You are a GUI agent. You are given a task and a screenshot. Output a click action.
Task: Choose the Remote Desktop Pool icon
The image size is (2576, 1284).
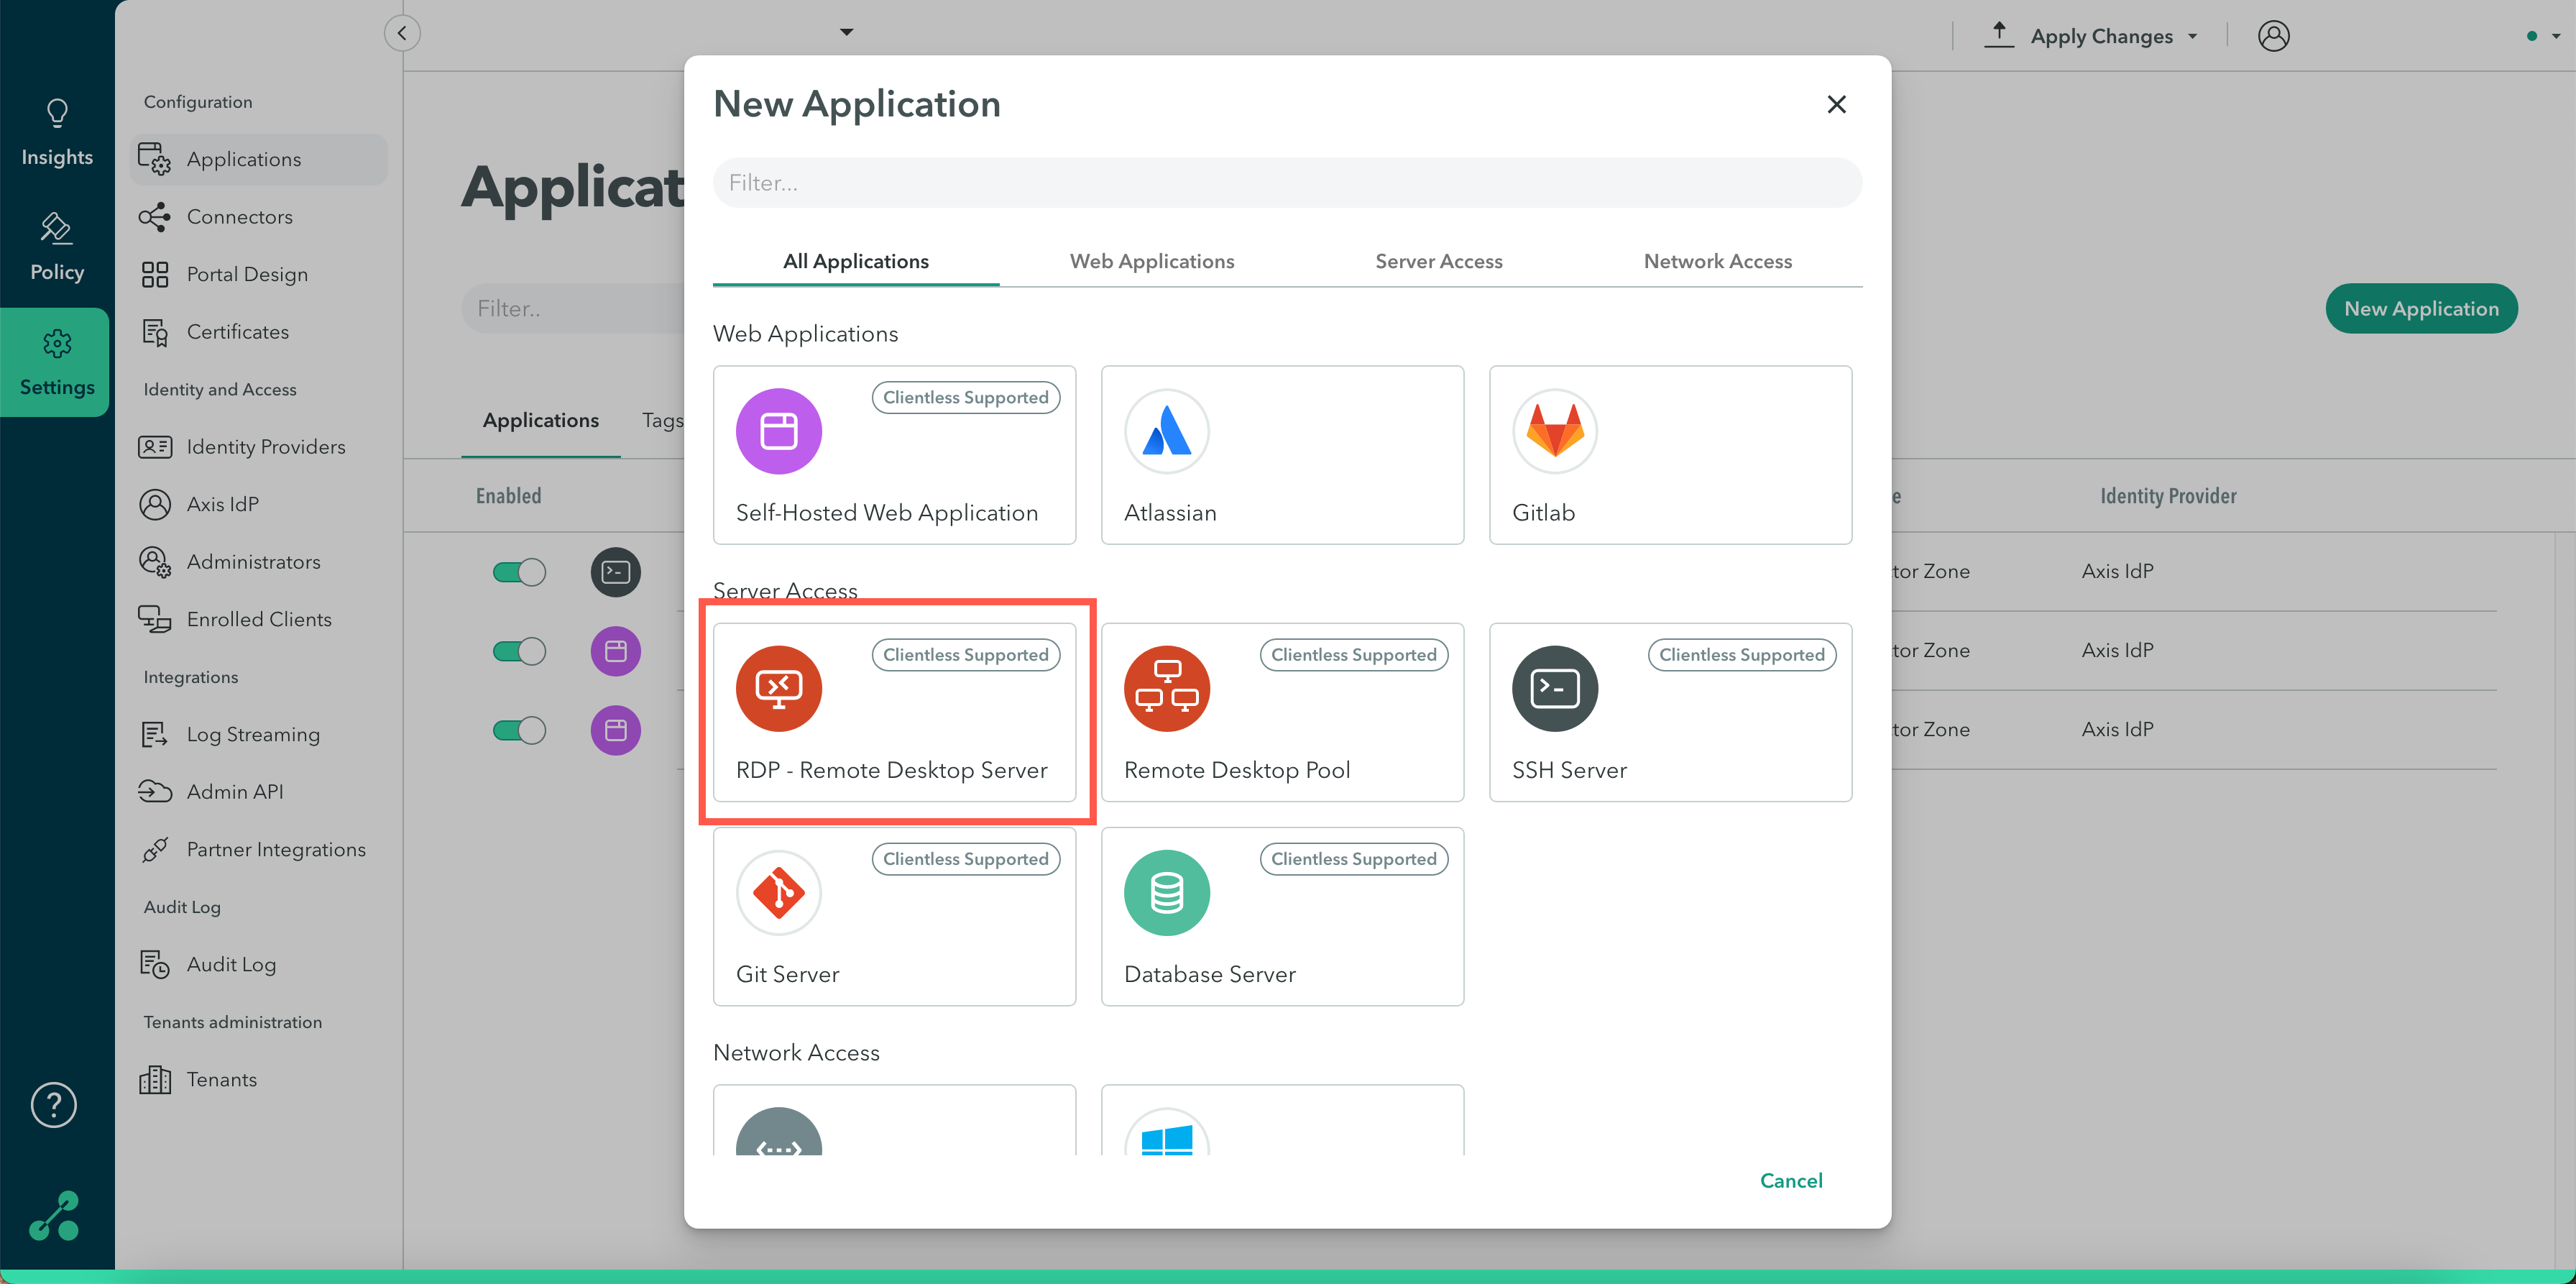coord(1166,688)
